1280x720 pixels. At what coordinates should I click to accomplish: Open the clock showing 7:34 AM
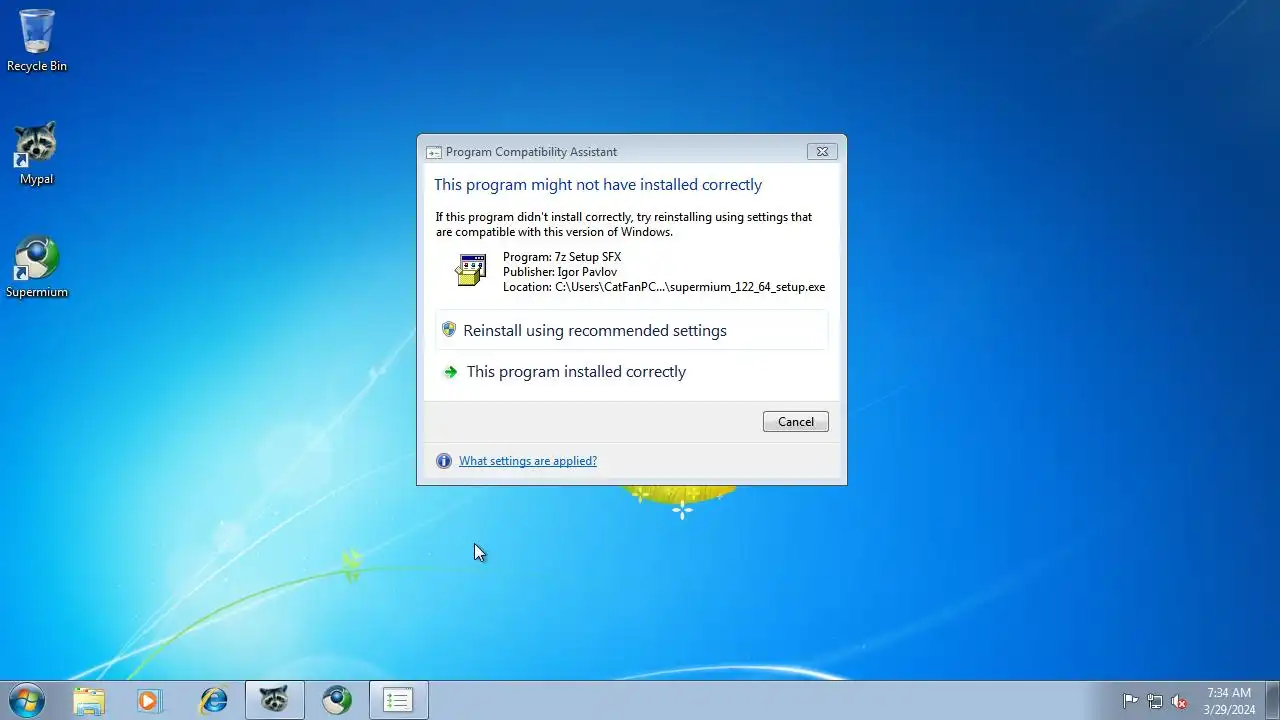pos(1229,701)
